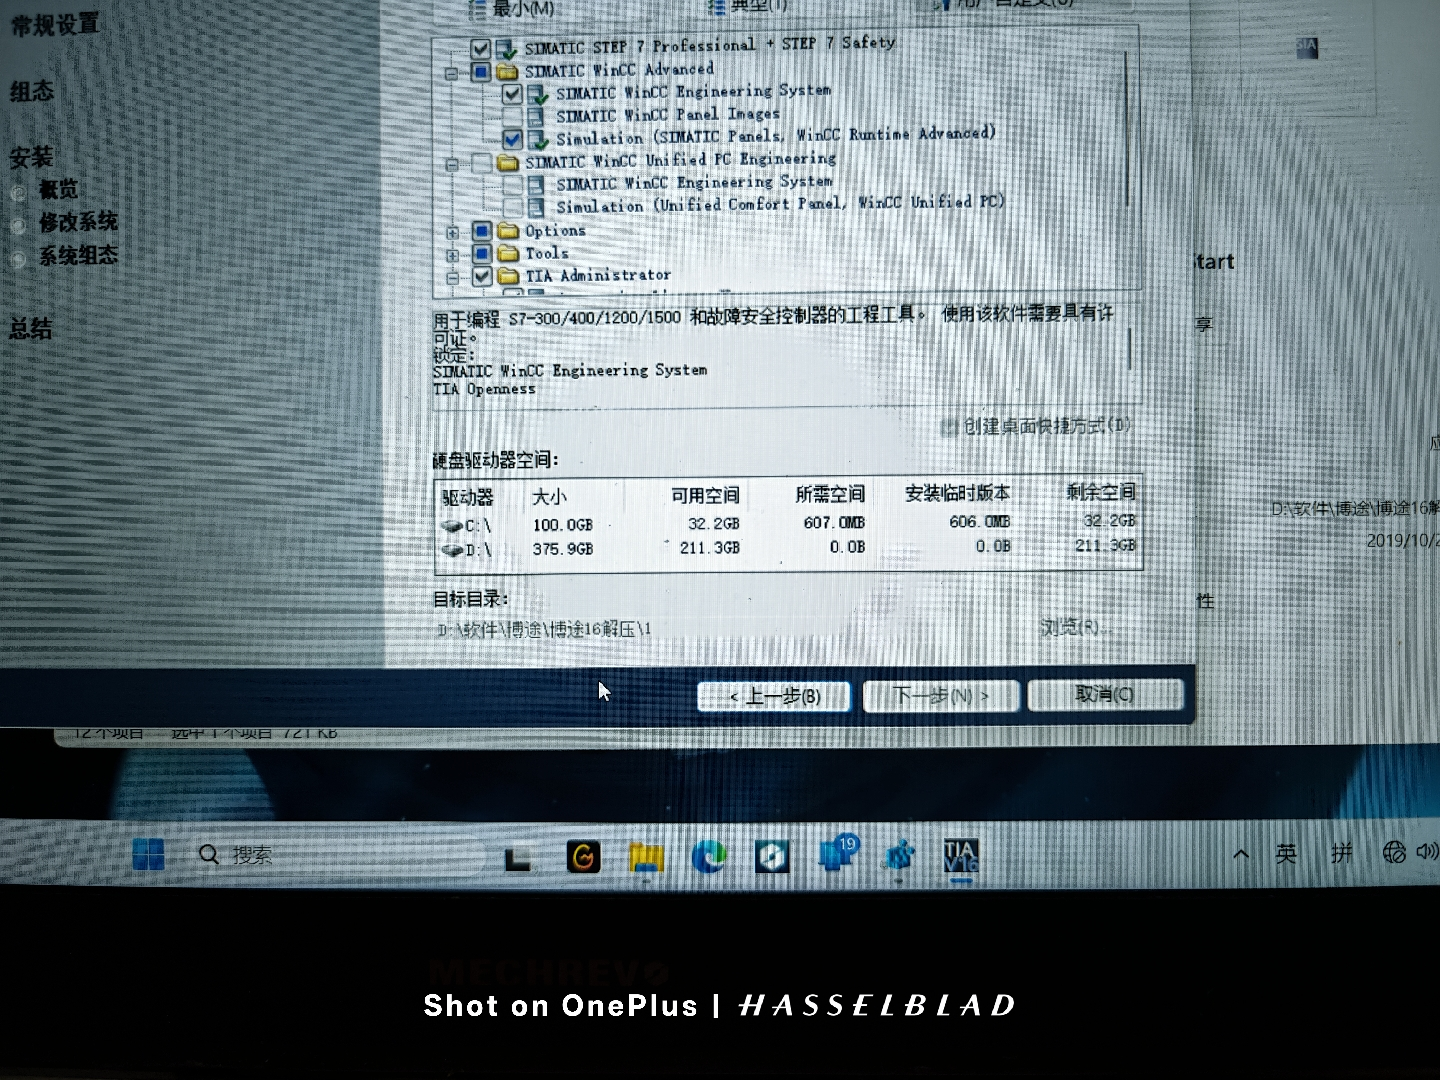
Task: Click the orange G app taskbar icon
Action: tap(583, 857)
